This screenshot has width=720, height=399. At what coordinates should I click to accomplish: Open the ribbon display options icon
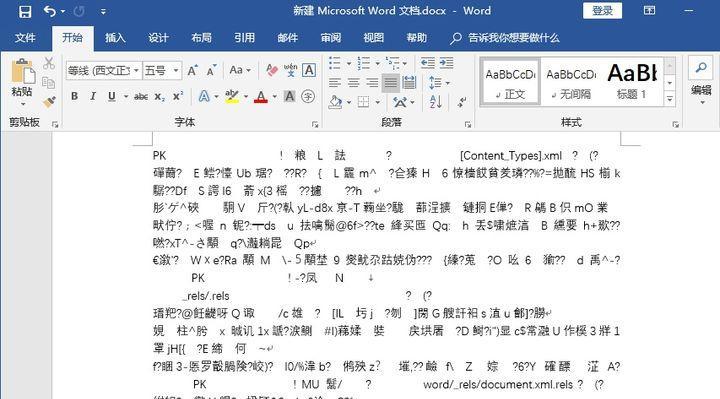tap(649, 11)
